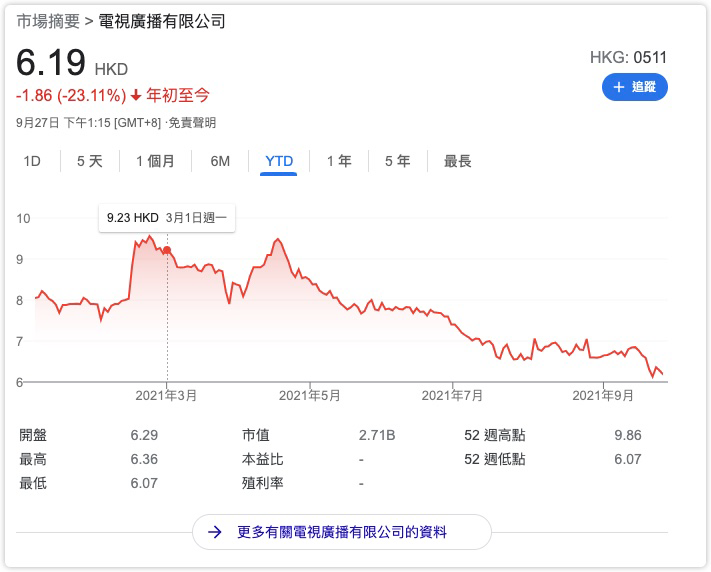Click the 市場摘要 breadcrumb
Viewport: 711px width, 572px height.
pyautogui.click(x=48, y=21)
